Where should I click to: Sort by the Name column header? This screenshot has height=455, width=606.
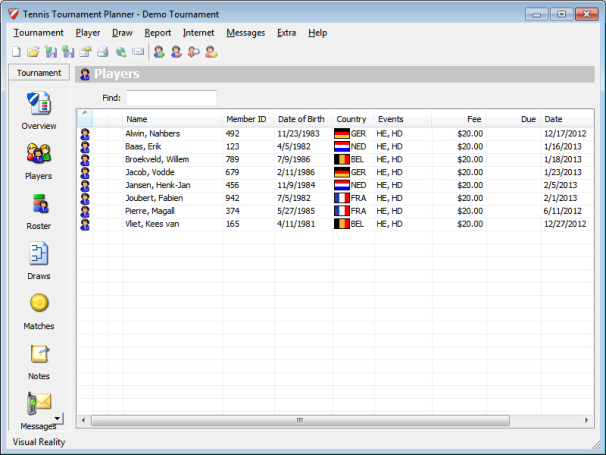coord(173,119)
